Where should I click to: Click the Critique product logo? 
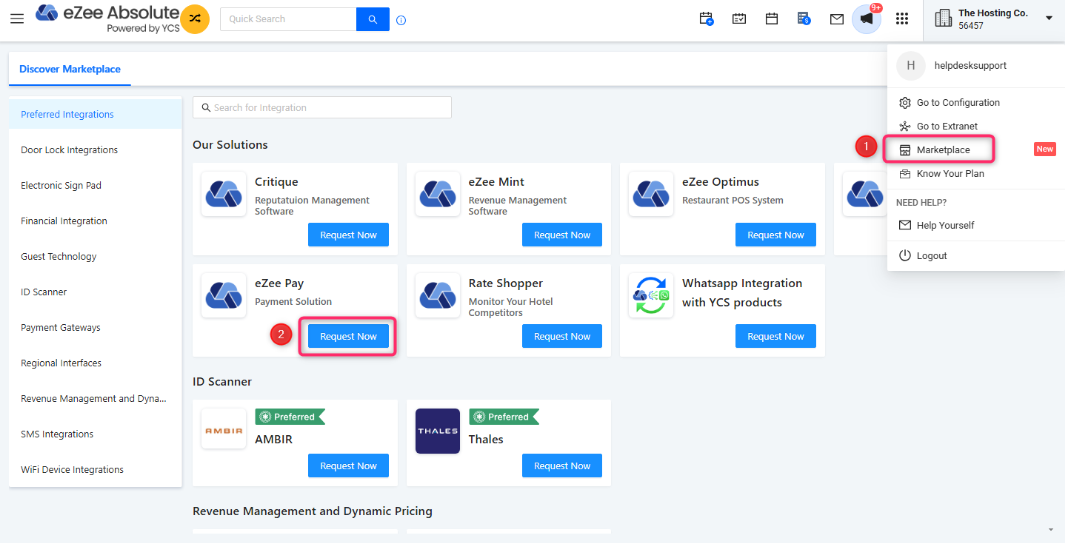(224, 194)
